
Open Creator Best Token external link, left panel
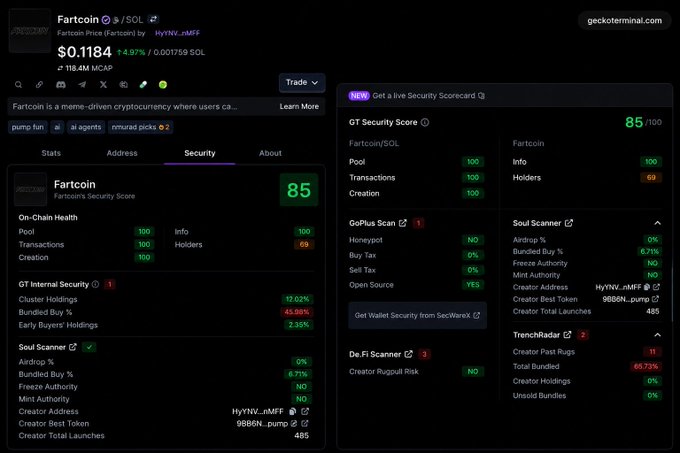305,423
